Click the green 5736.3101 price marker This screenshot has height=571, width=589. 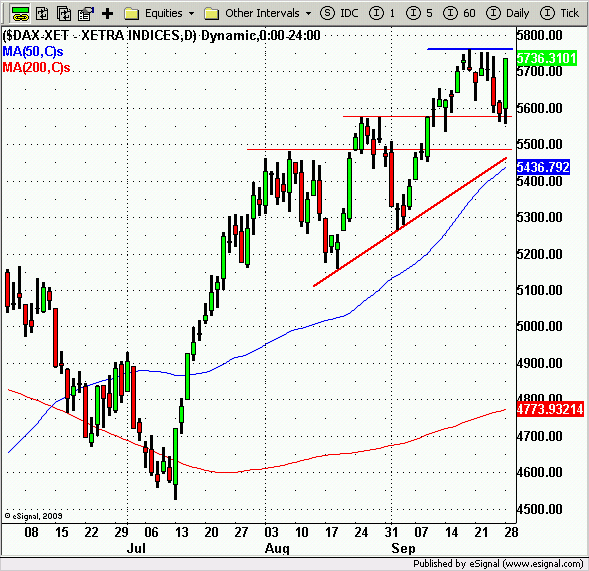(x=547, y=58)
